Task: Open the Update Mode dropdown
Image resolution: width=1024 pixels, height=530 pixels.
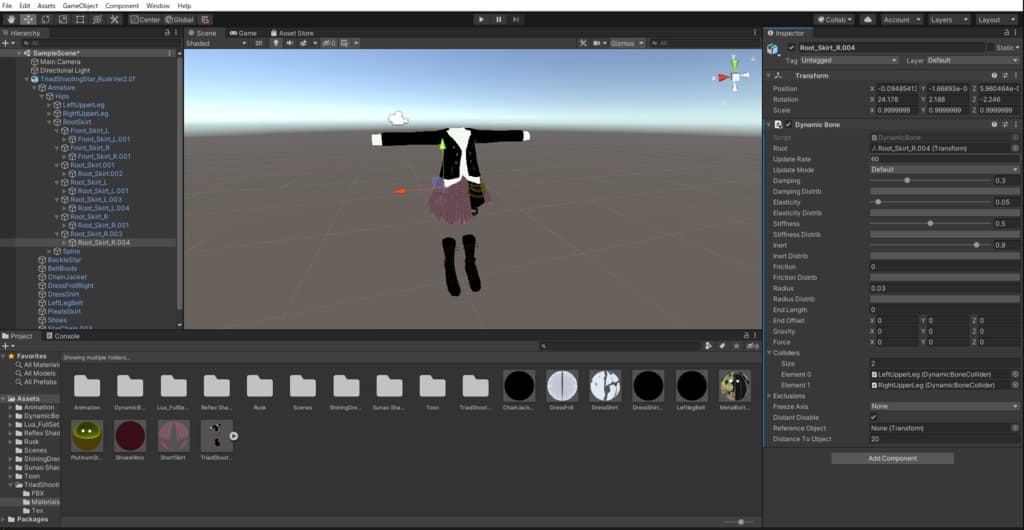Action: click(x=944, y=169)
